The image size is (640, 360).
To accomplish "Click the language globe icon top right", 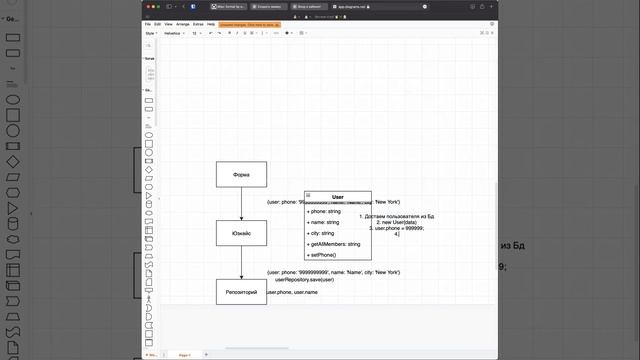I will tap(492, 24).
